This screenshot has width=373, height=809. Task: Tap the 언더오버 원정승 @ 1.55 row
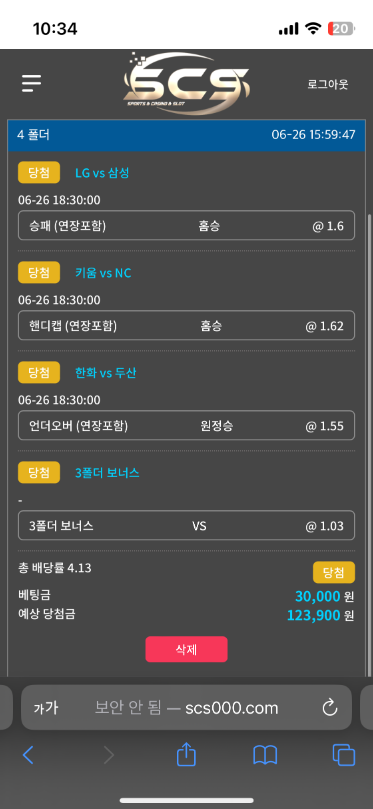pos(186,426)
